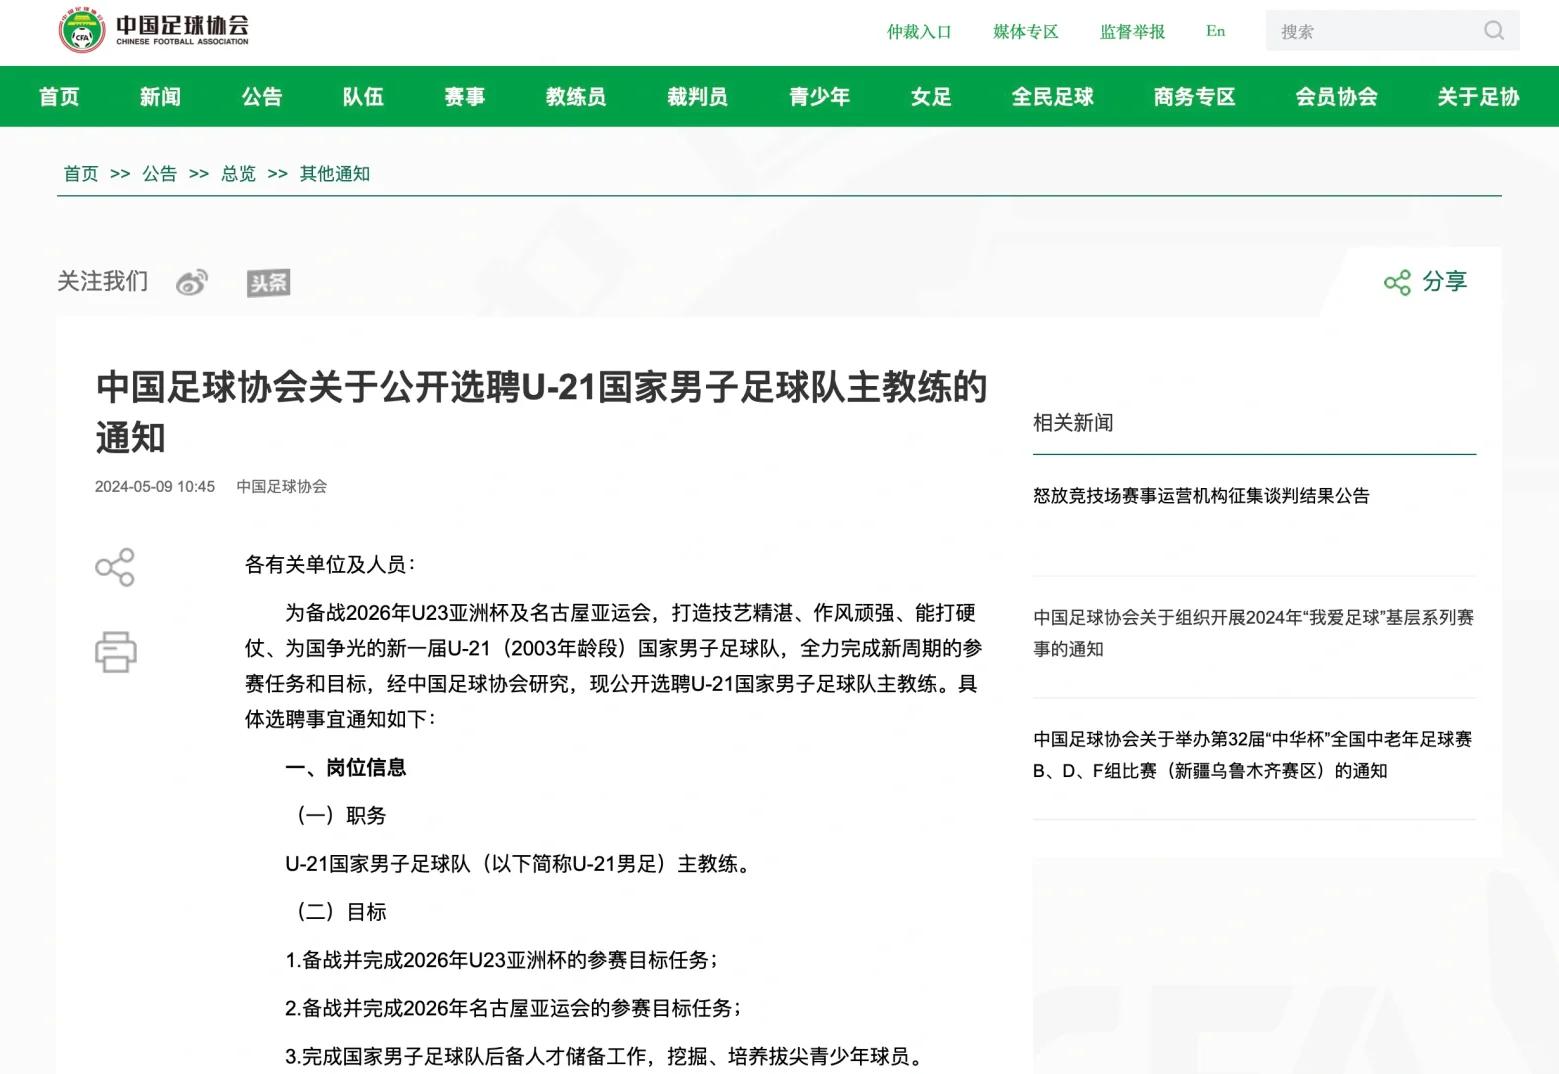Click the line starting 1.备战并完成2026年U23亚洲杯
1559x1074 pixels.
click(x=502, y=960)
